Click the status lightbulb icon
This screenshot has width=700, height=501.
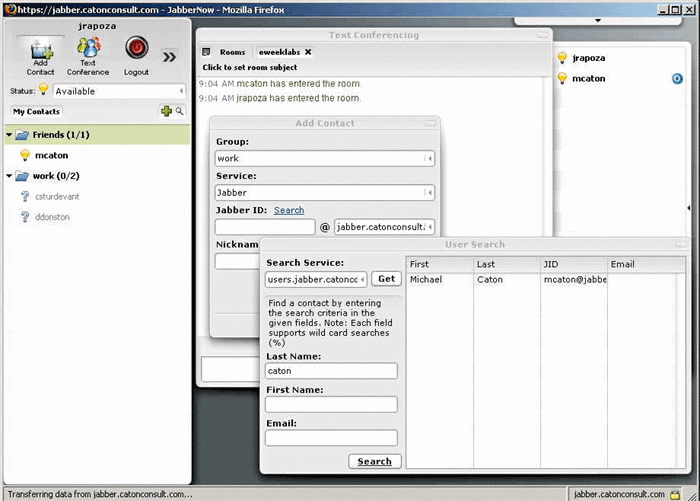pyautogui.click(x=43, y=89)
